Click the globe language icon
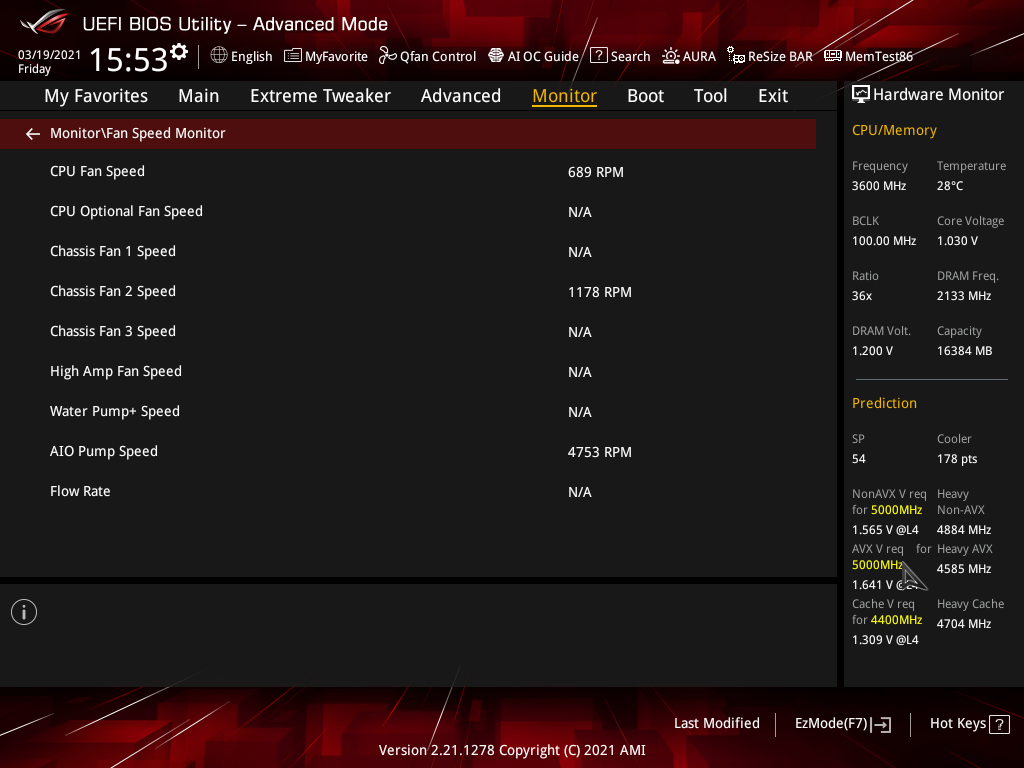The height and width of the screenshot is (768, 1024). (219, 56)
